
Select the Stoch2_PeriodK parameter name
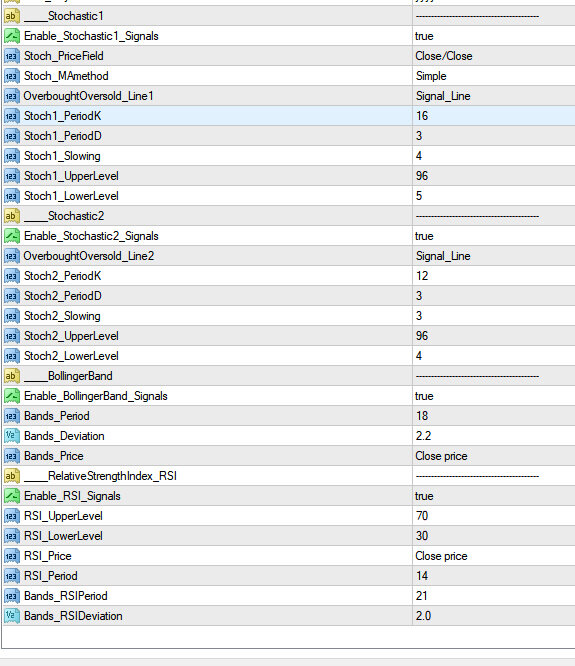pos(63,276)
